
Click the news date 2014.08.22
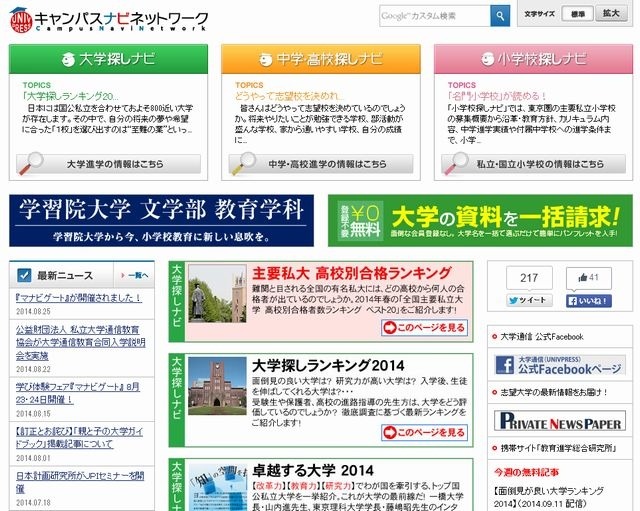[x=33, y=369]
